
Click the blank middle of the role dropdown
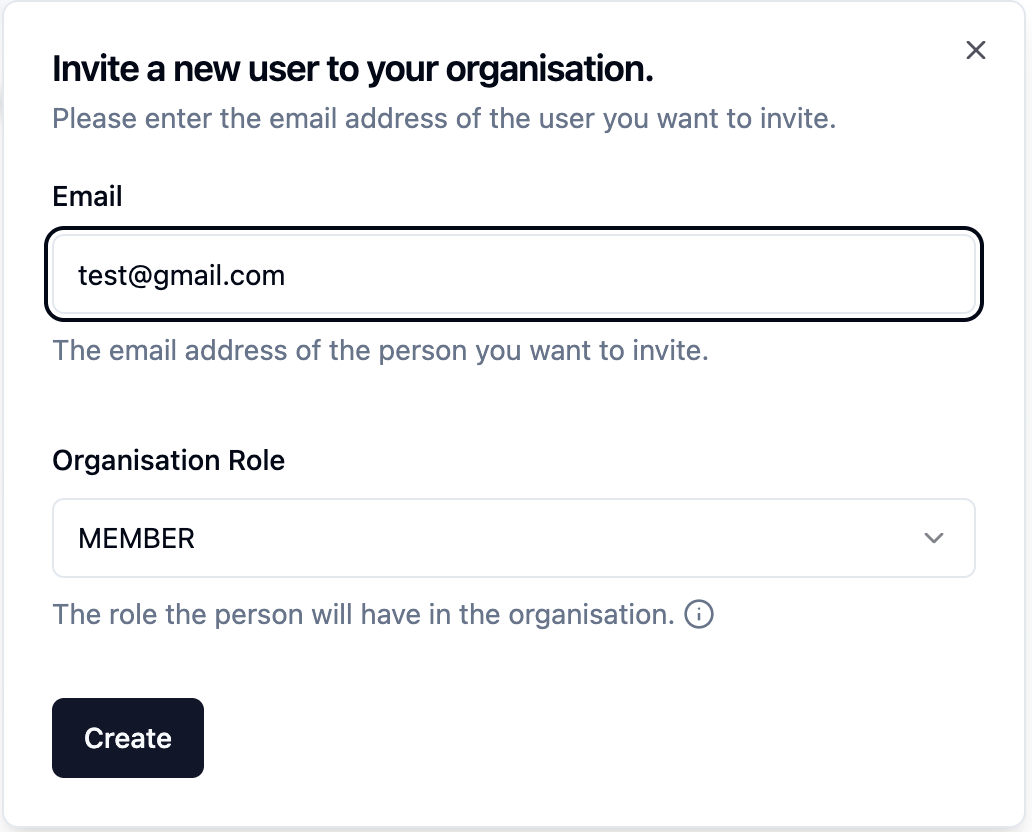527,538
